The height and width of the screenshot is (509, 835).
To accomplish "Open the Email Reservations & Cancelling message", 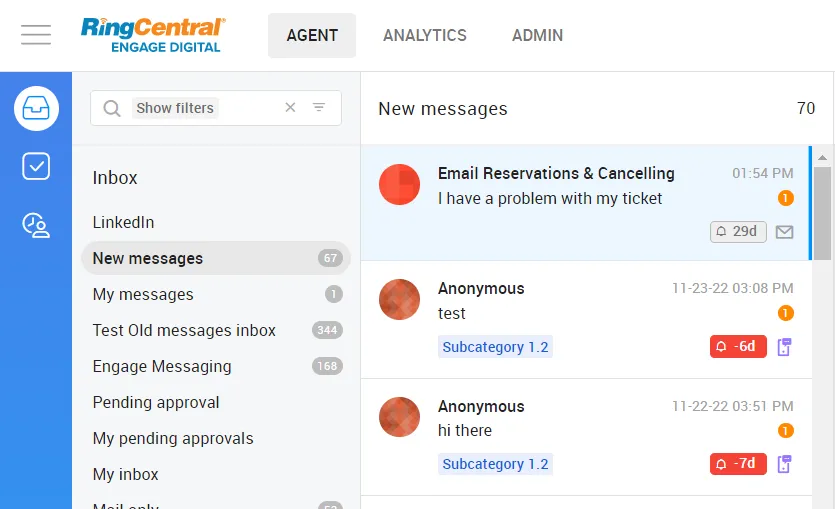I will 556,173.
